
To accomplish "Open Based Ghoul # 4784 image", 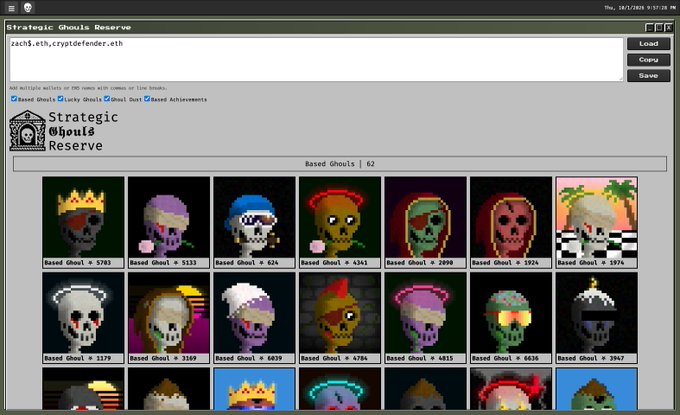I will coord(340,313).
